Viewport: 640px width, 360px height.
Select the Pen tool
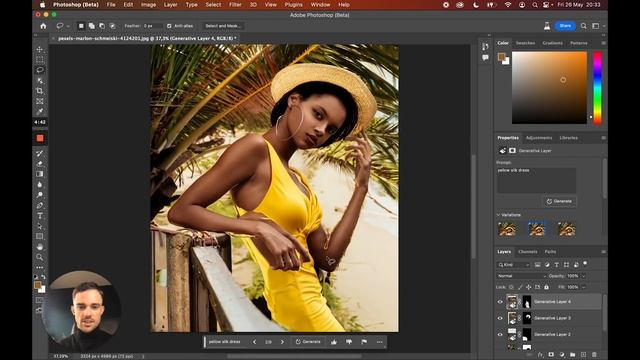[x=40, y=205]
